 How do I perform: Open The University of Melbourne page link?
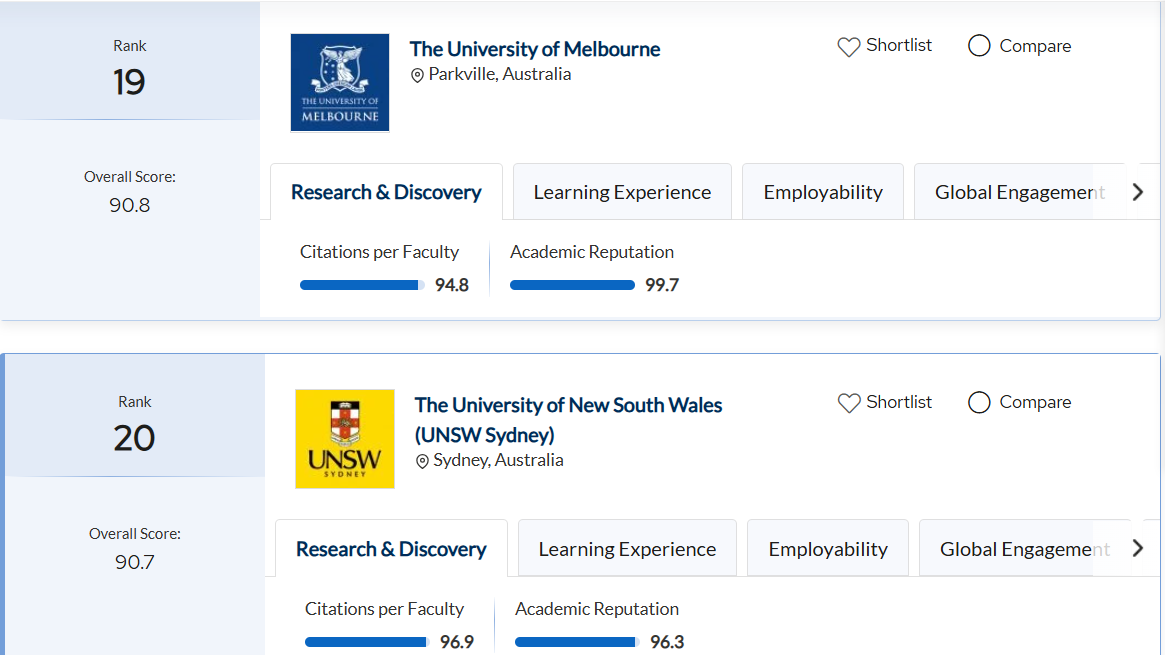[535, 49]
